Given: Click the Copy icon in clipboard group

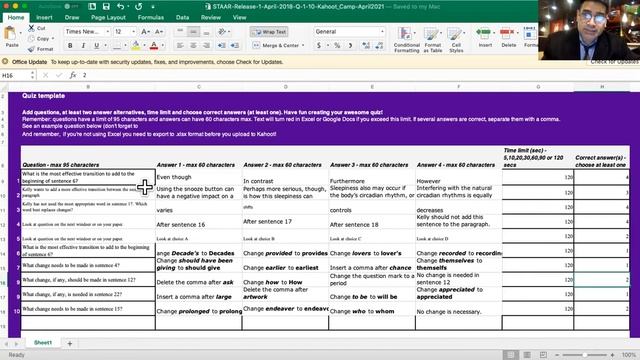Looking at the screenshot, I should (x=31, y=39).
